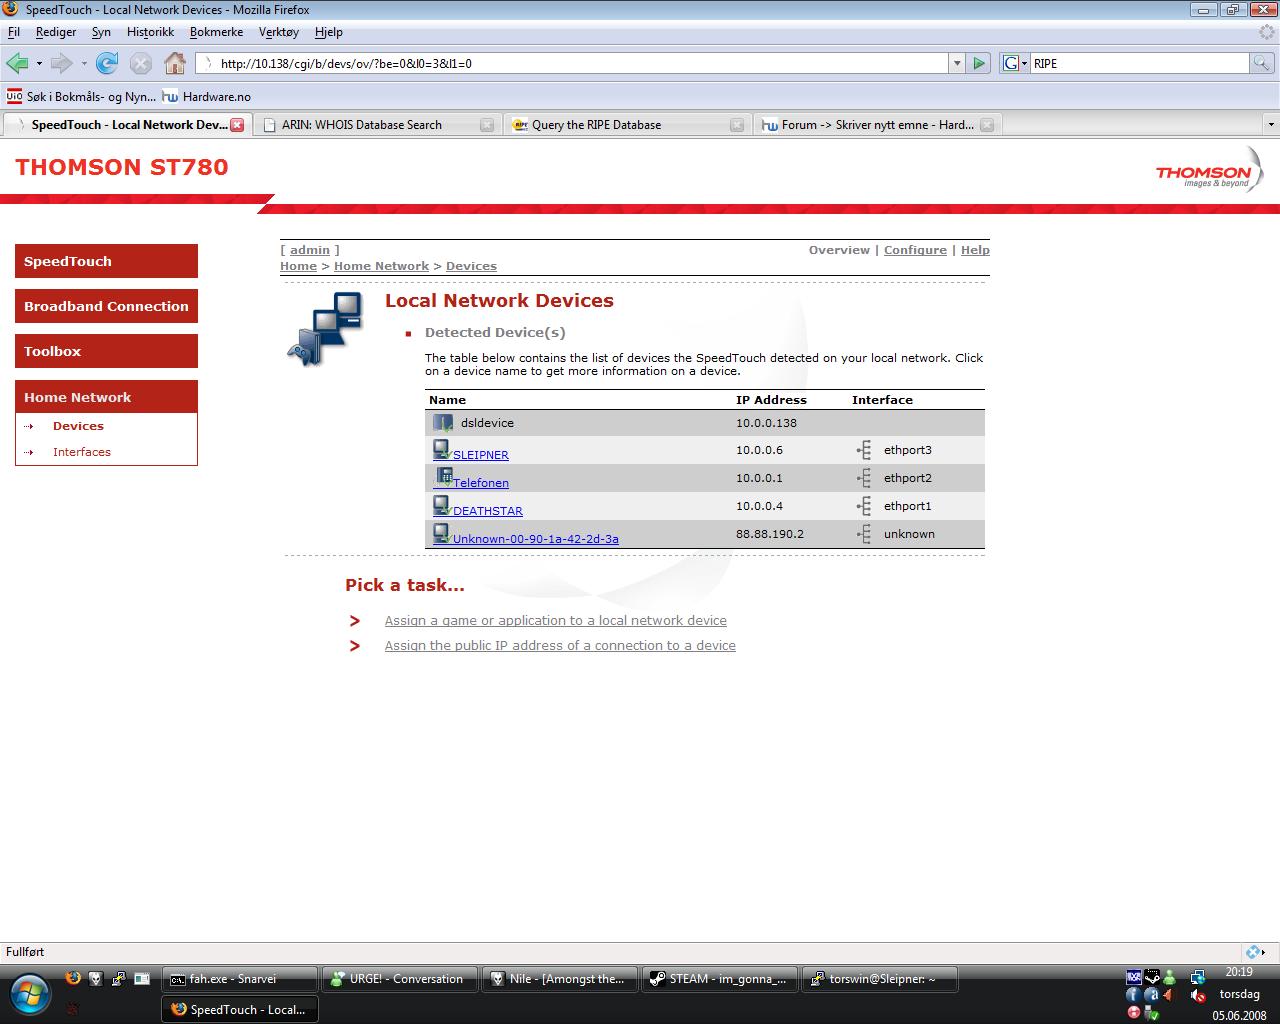Go back with the Back arrow button

tap(17, 63)
